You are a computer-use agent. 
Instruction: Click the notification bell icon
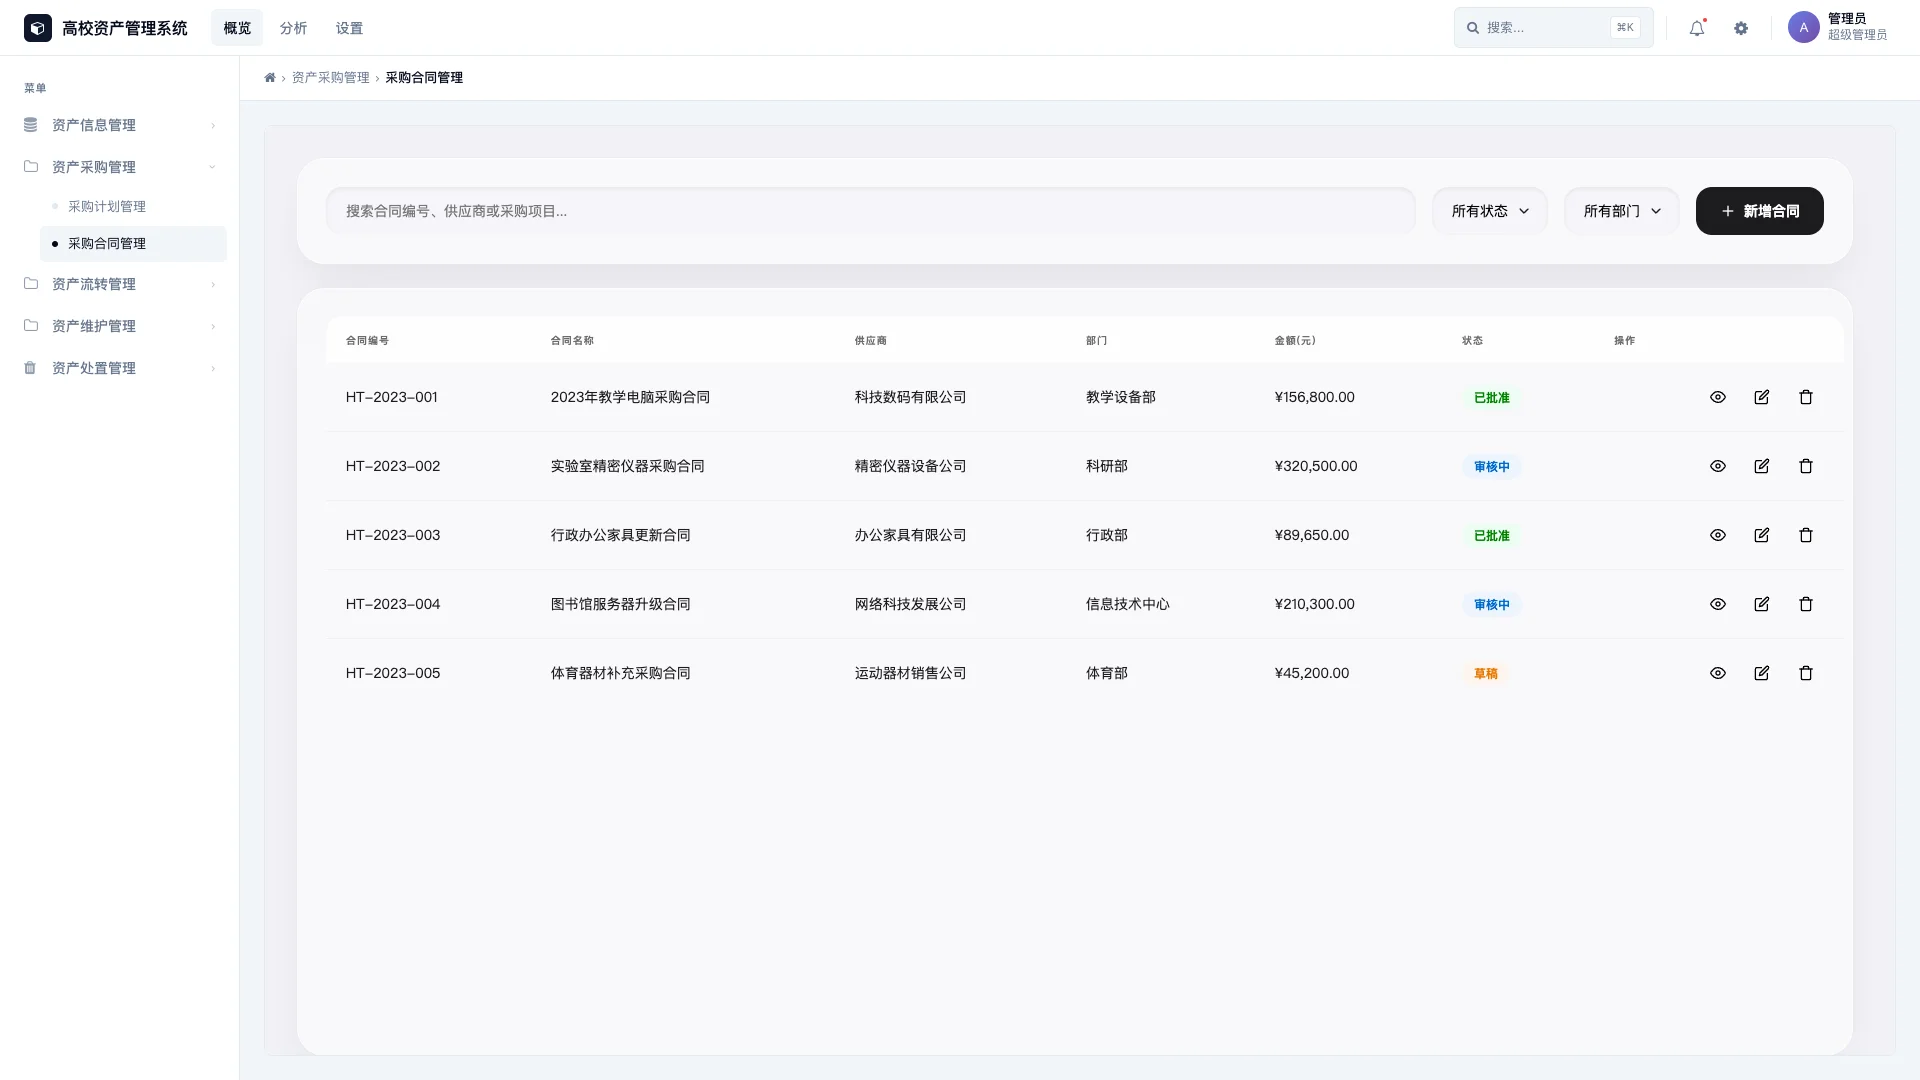[1697, 29]
